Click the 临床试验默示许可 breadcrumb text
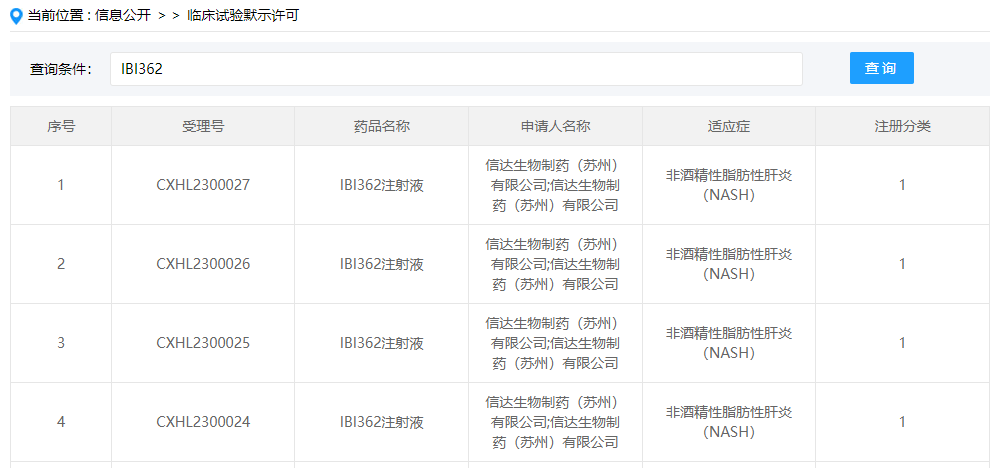This screenshot has width=1003, height=468. click(x=242, y=16)
